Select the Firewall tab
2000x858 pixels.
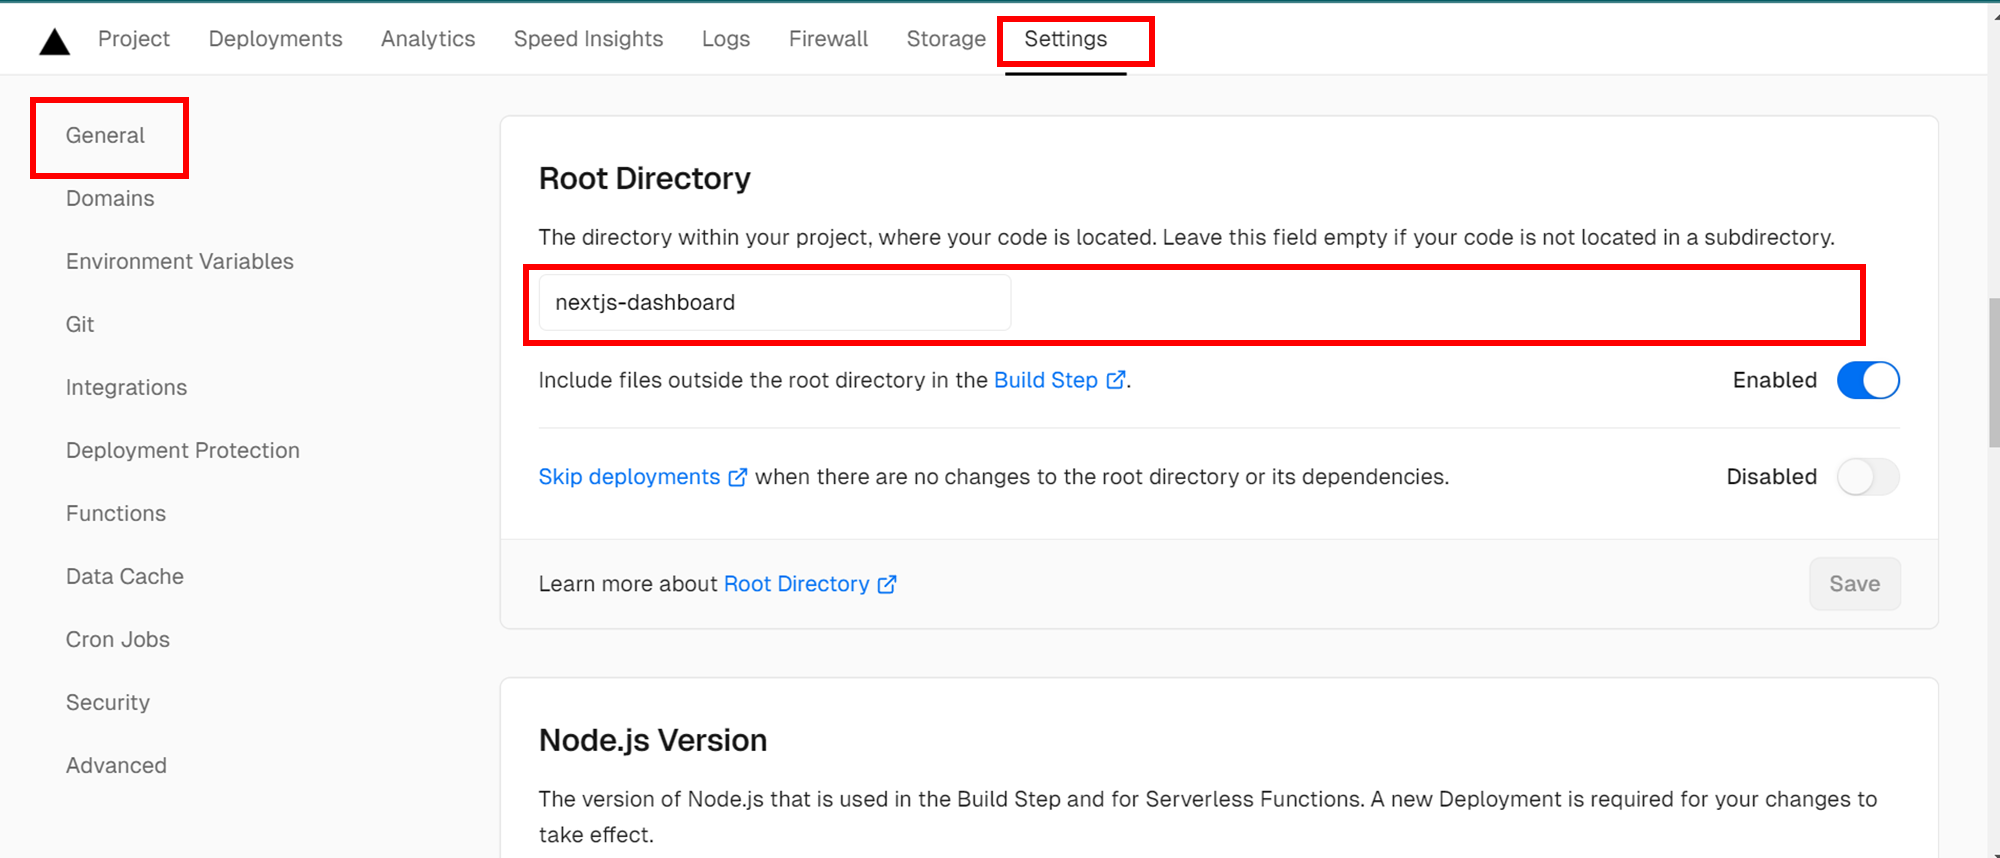click(x=828, y=39)
